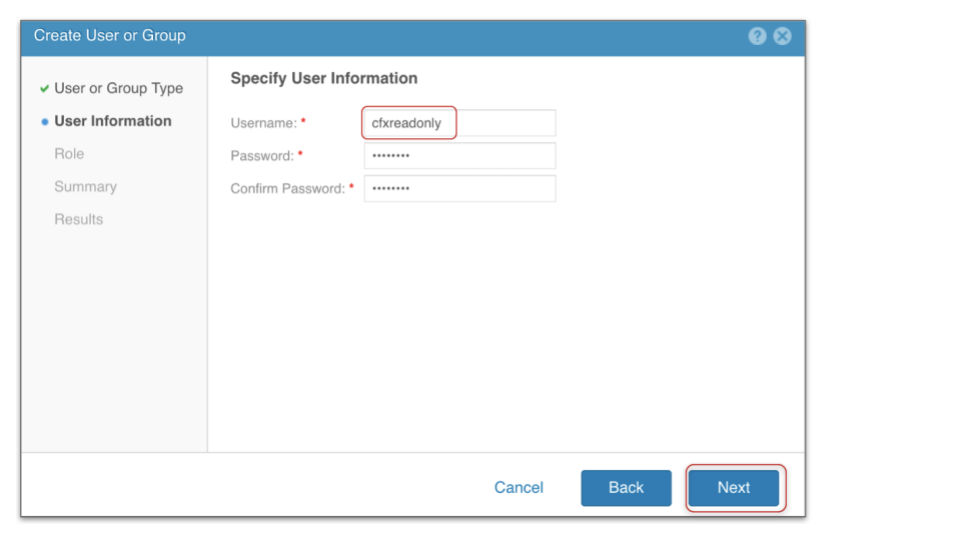Close the Create User or Group dialog
The height and width of the screenshot is (540, 960).
pyautogui.click(x=782, y=36)
